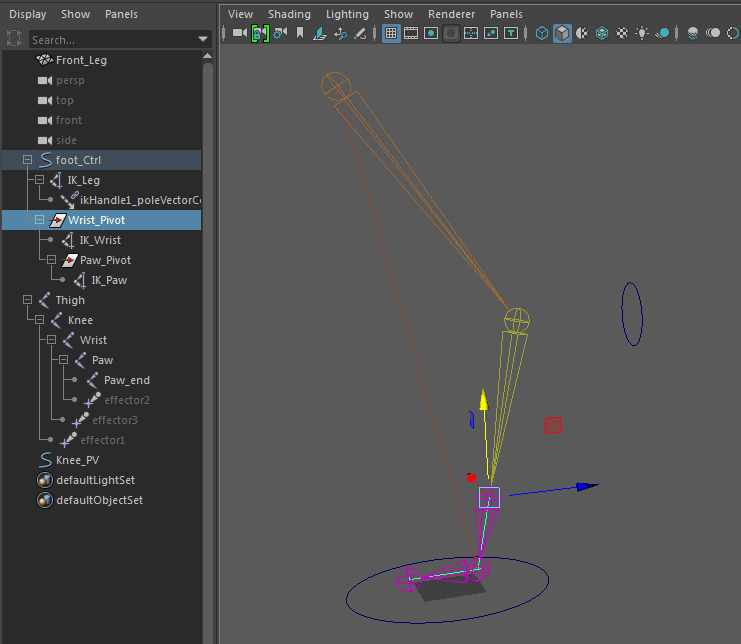
Task: Click the Select Camera icon in viewport toolbar
Action: coord(240,33)
